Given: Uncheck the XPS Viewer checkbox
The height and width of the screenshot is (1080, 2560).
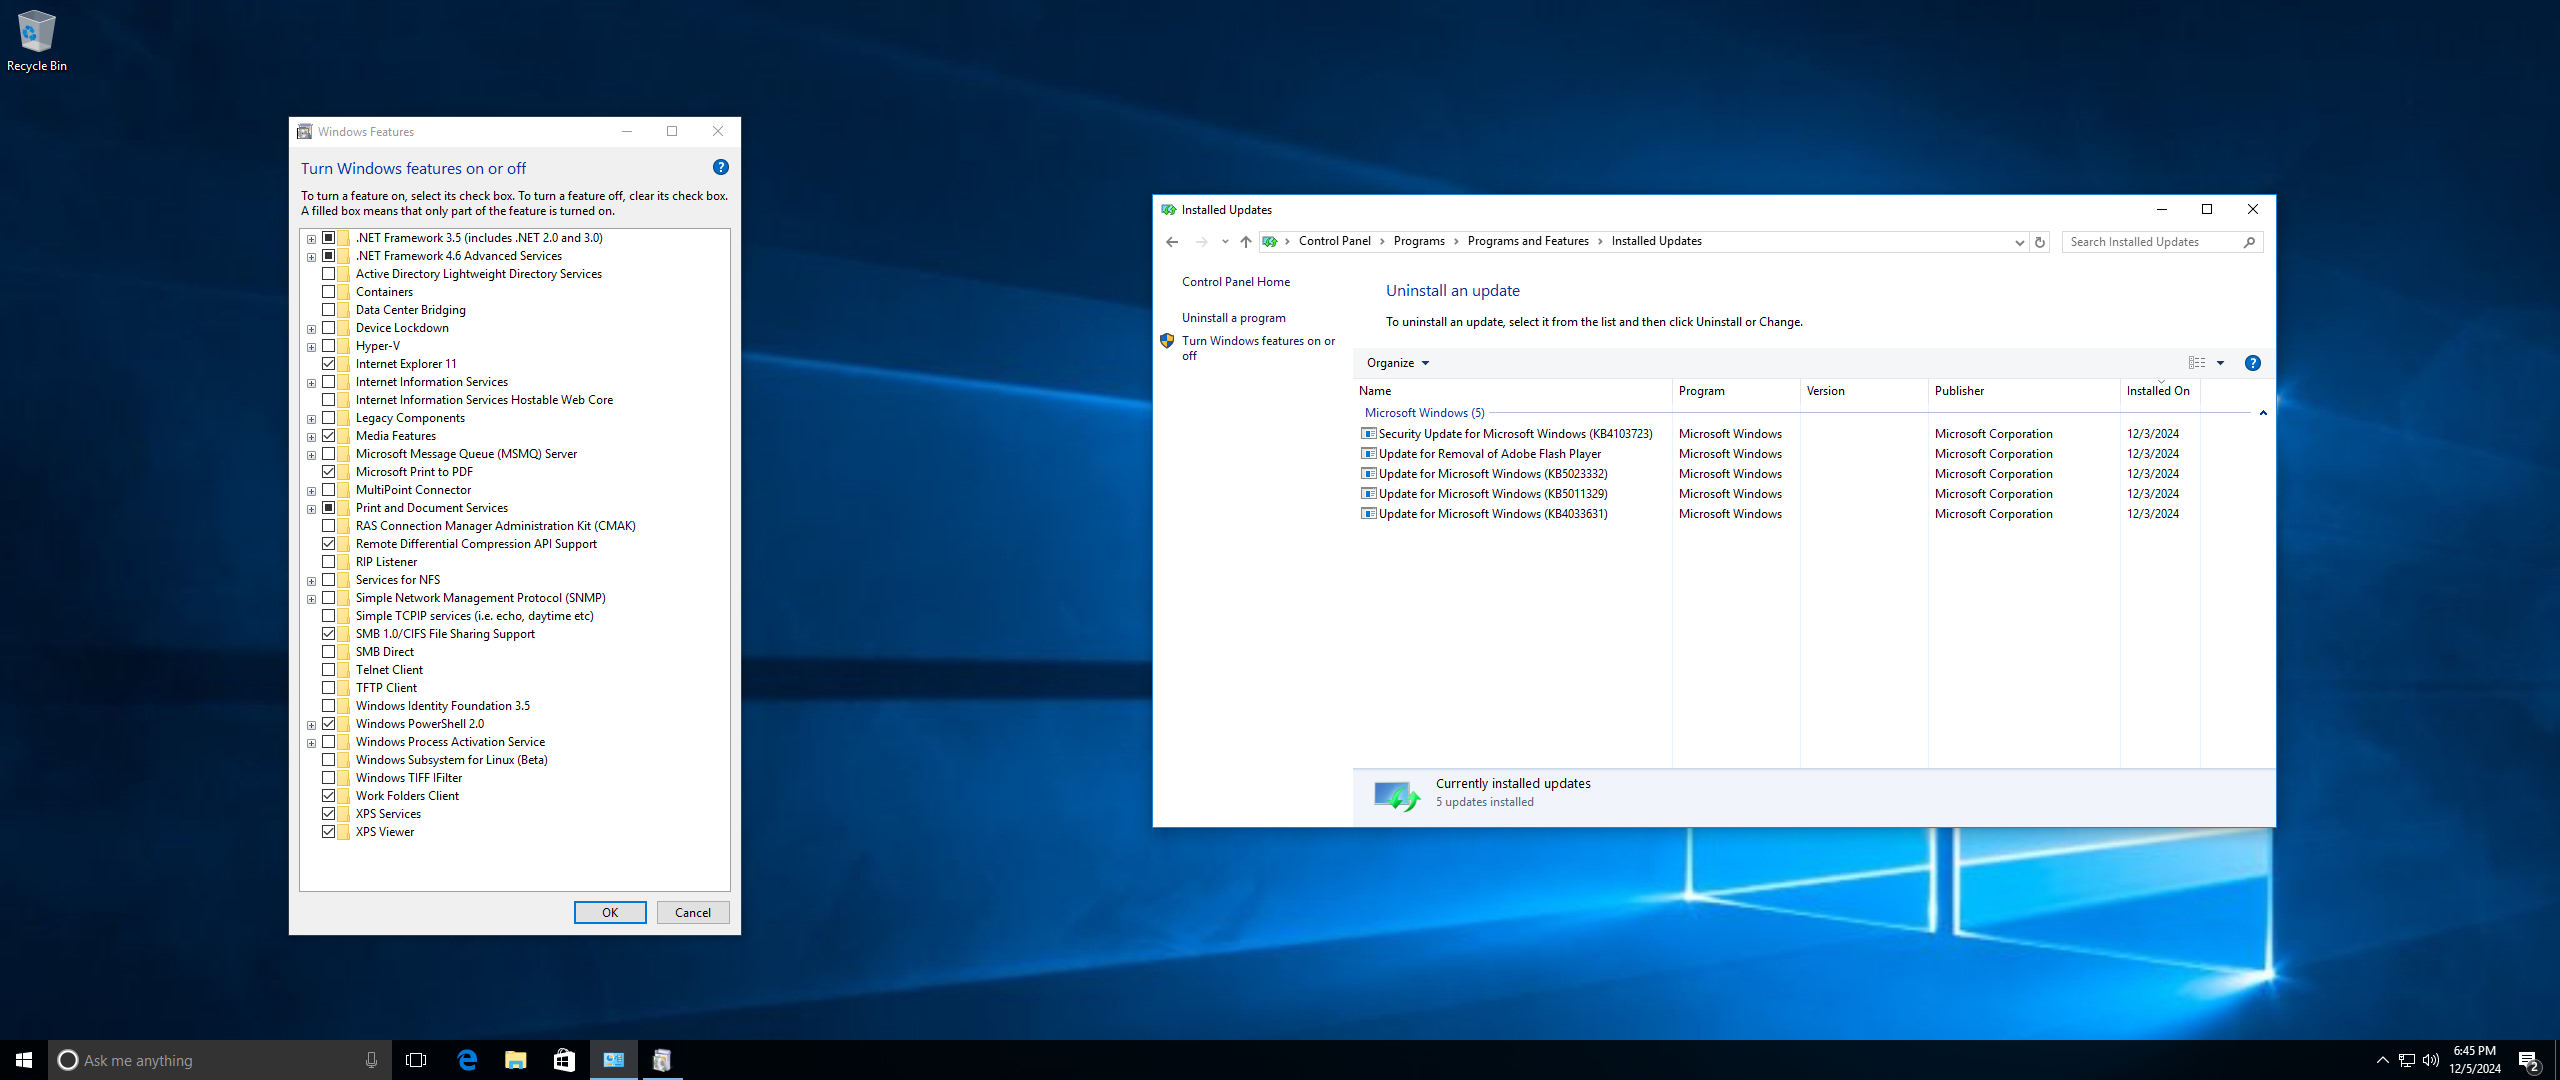Looking at the screenshot, I should pos(328,832).
